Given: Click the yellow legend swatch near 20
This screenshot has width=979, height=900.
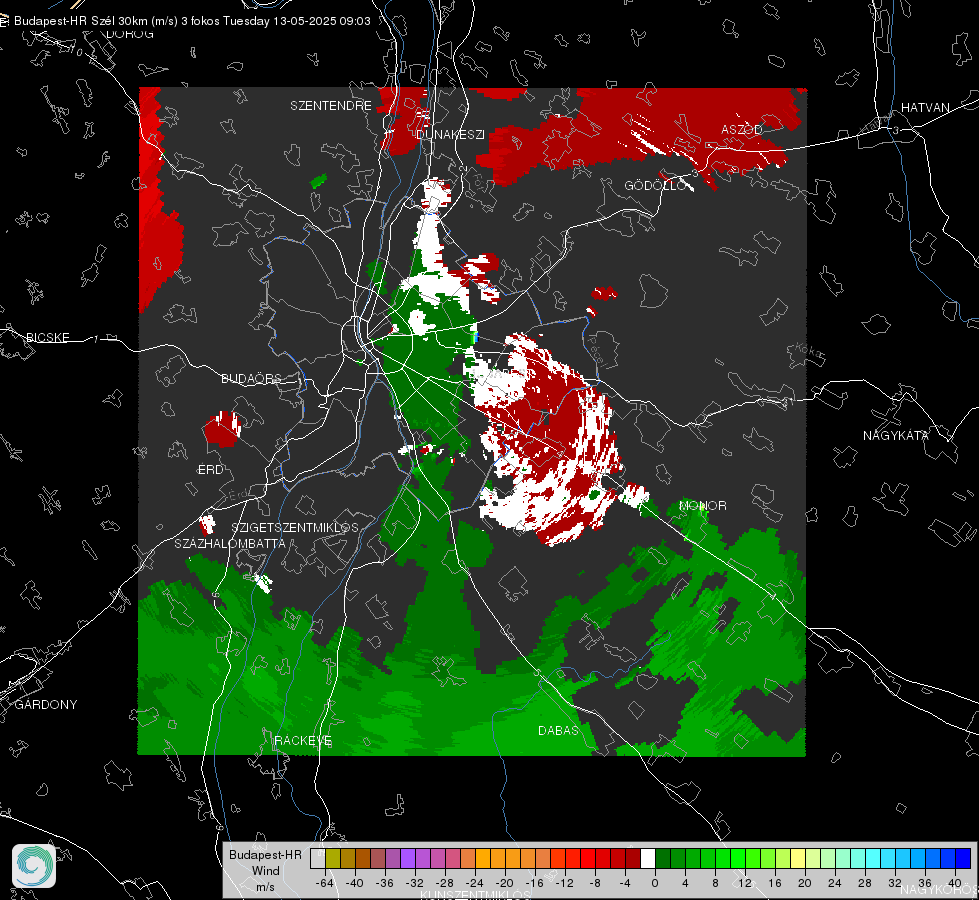Looking at the screenshot, I should pos(798,858).
